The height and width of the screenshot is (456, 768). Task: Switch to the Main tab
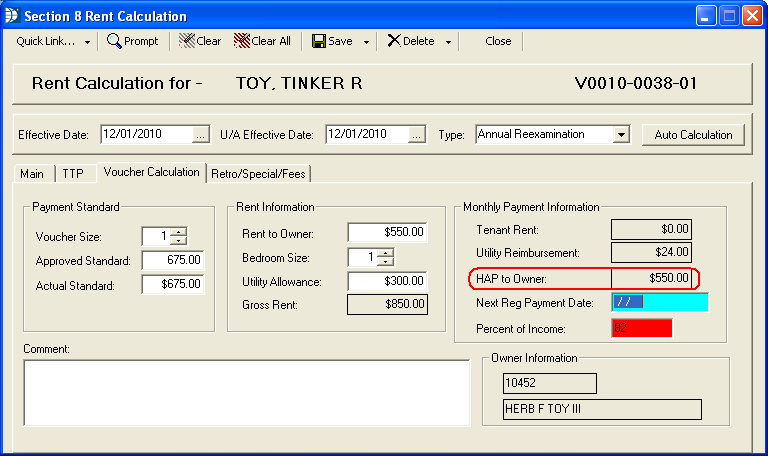click(x=32, y=174)
